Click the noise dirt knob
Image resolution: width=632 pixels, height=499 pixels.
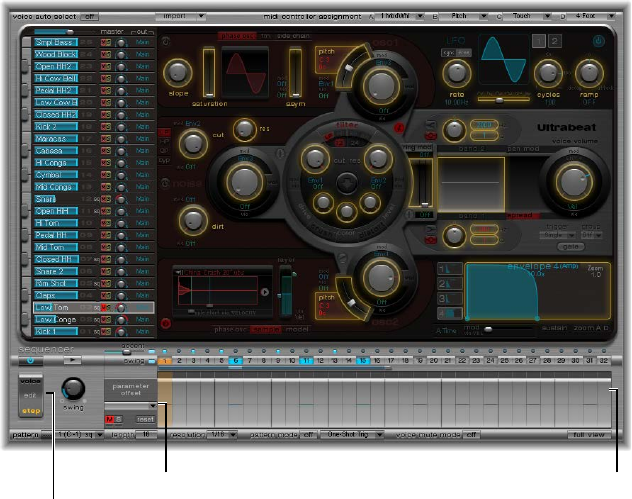coord(193,220)
